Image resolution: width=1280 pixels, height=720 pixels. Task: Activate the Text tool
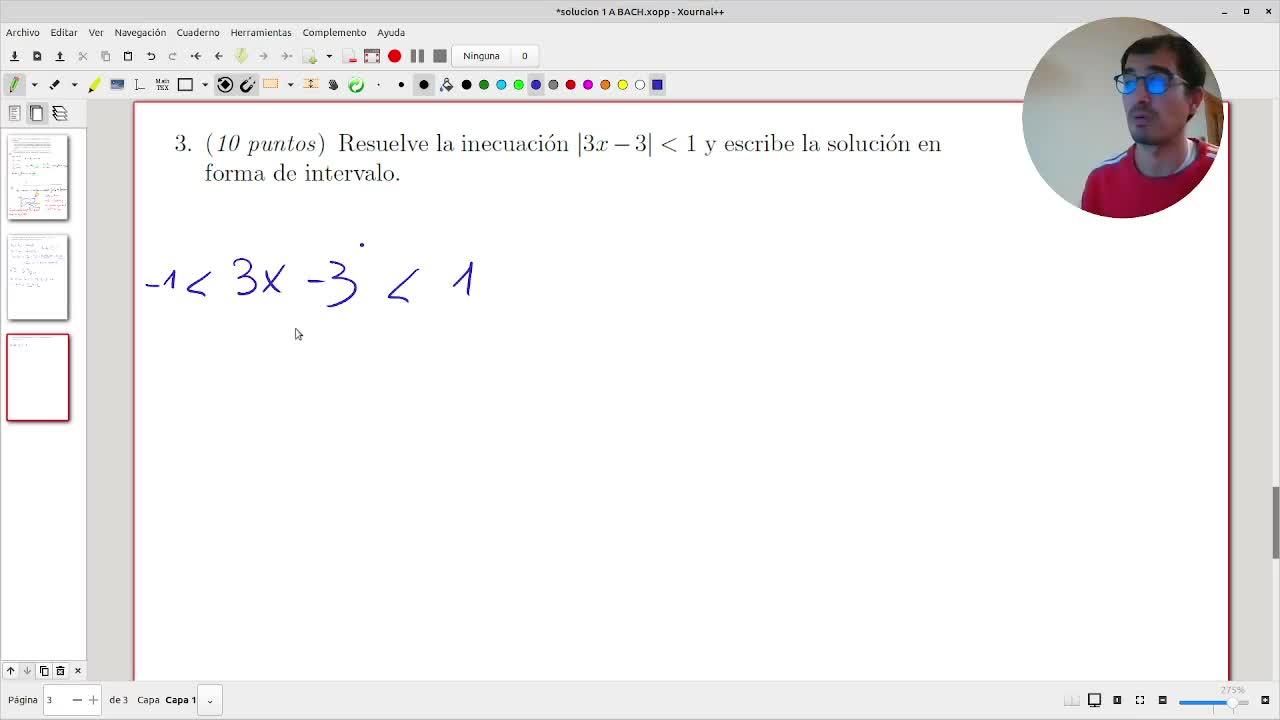(x=139, y=85)
